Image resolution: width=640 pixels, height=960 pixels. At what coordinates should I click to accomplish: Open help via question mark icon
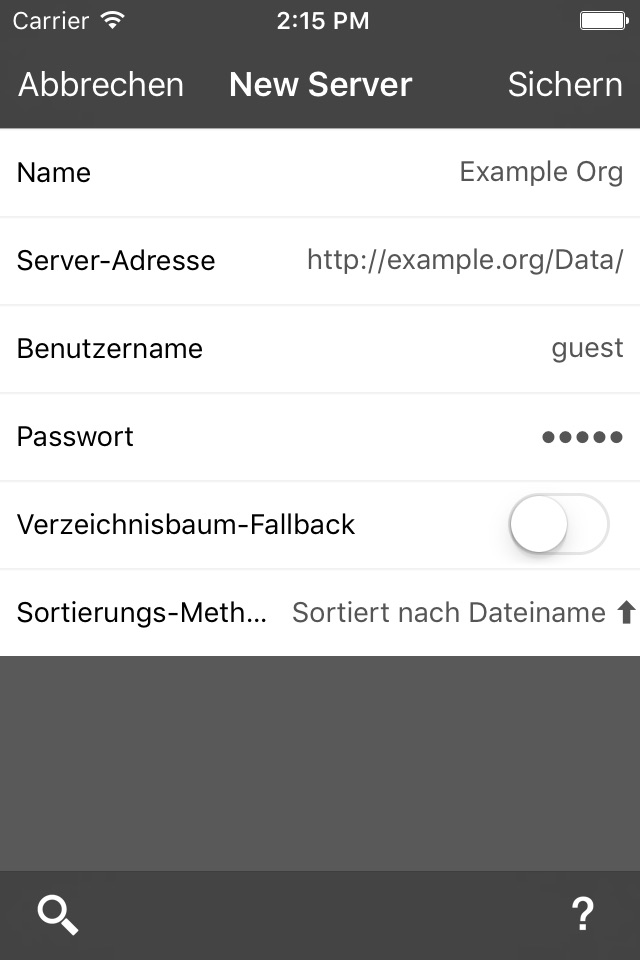[582, 915]
